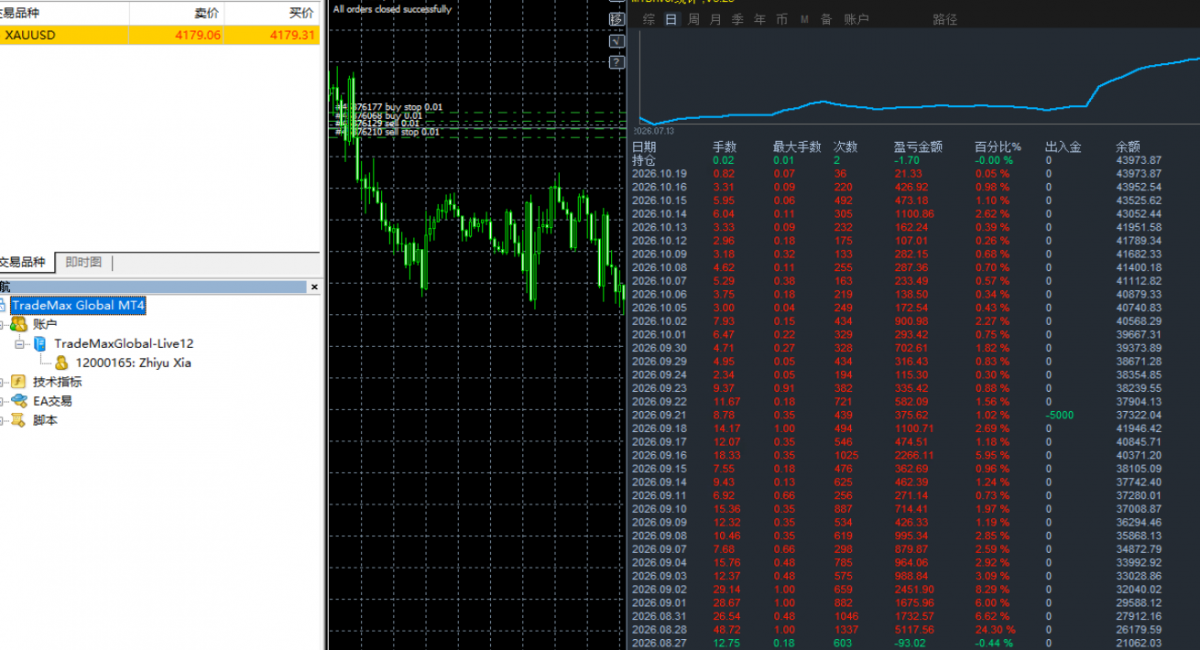Image resolution: width=1200 pixels, height=650 pixels.
Task: Select the 年 yearly statistics tab
Action: click(760, 19)
